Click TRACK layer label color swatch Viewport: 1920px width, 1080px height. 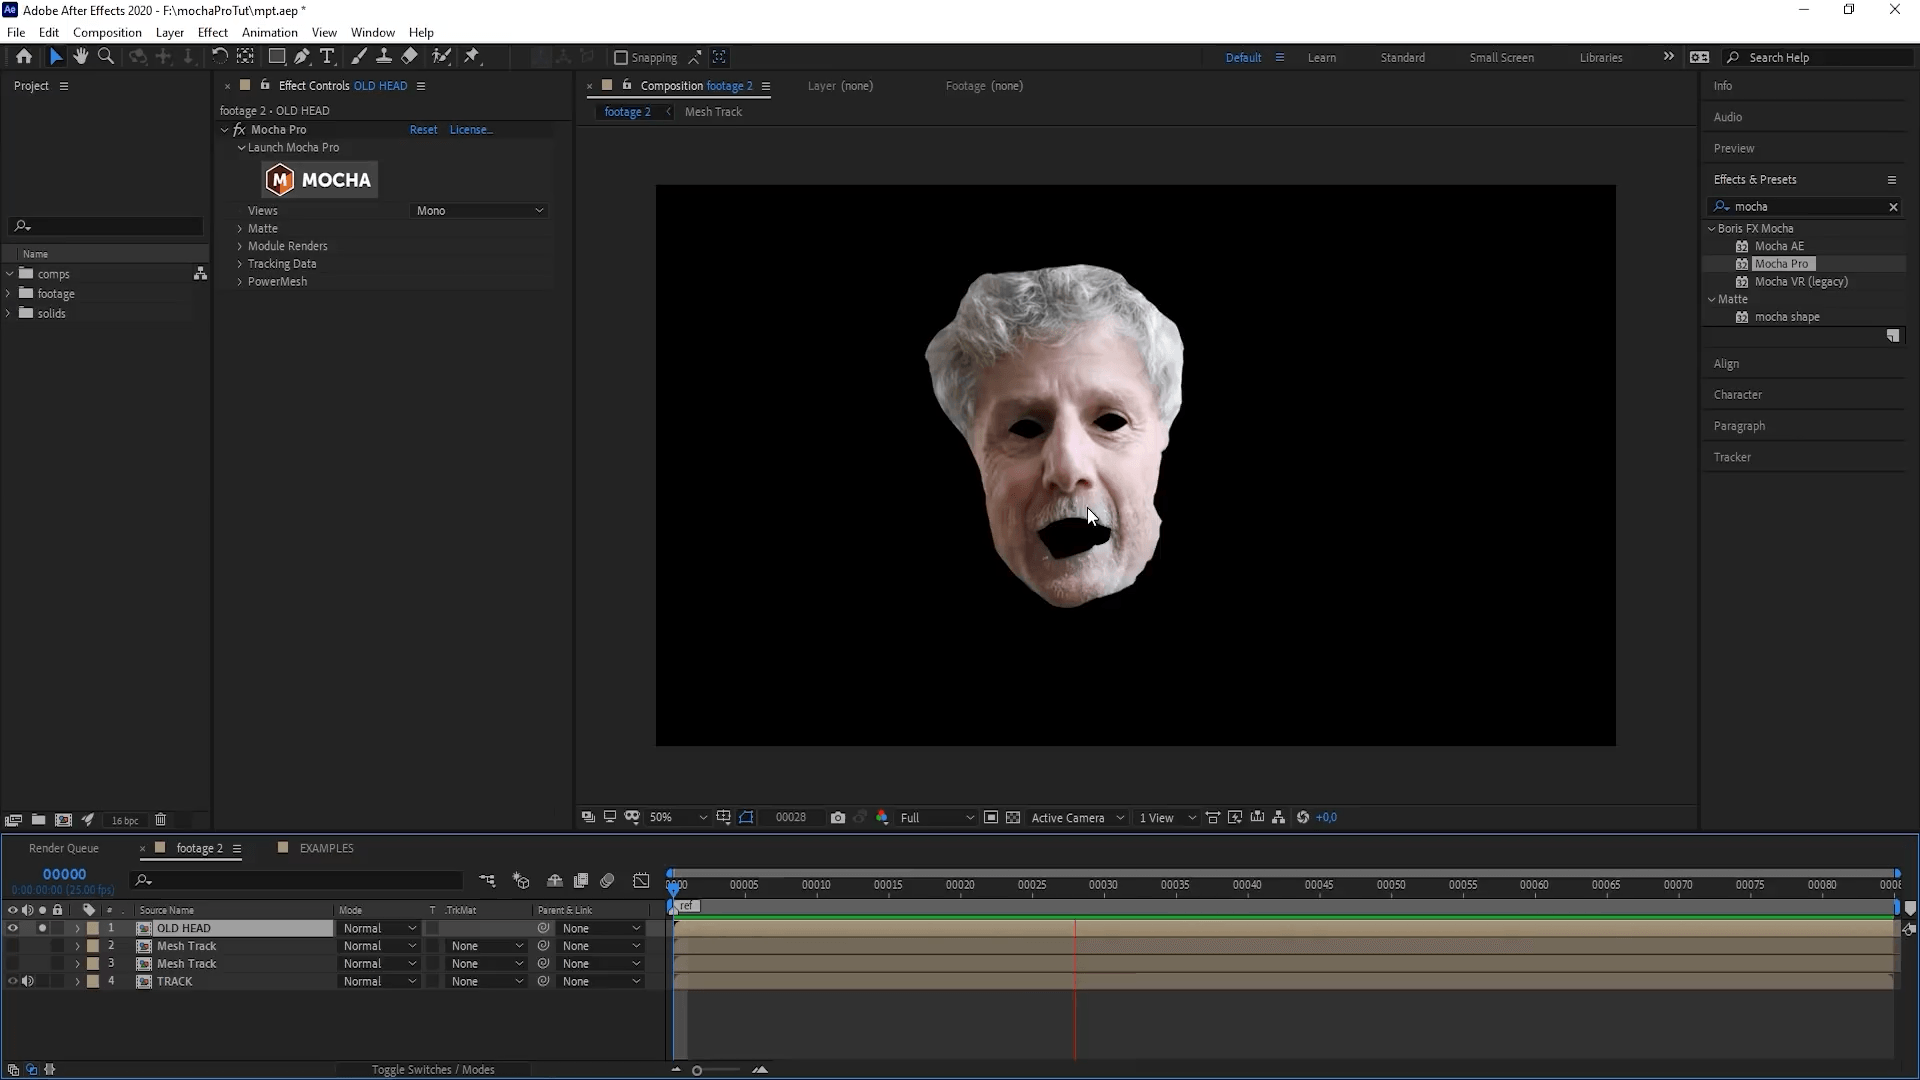pyautogui.click(x=93, y=982)
